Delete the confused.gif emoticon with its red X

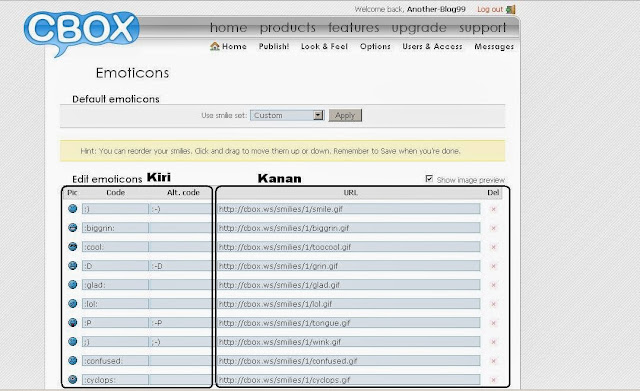click(493, 361)
